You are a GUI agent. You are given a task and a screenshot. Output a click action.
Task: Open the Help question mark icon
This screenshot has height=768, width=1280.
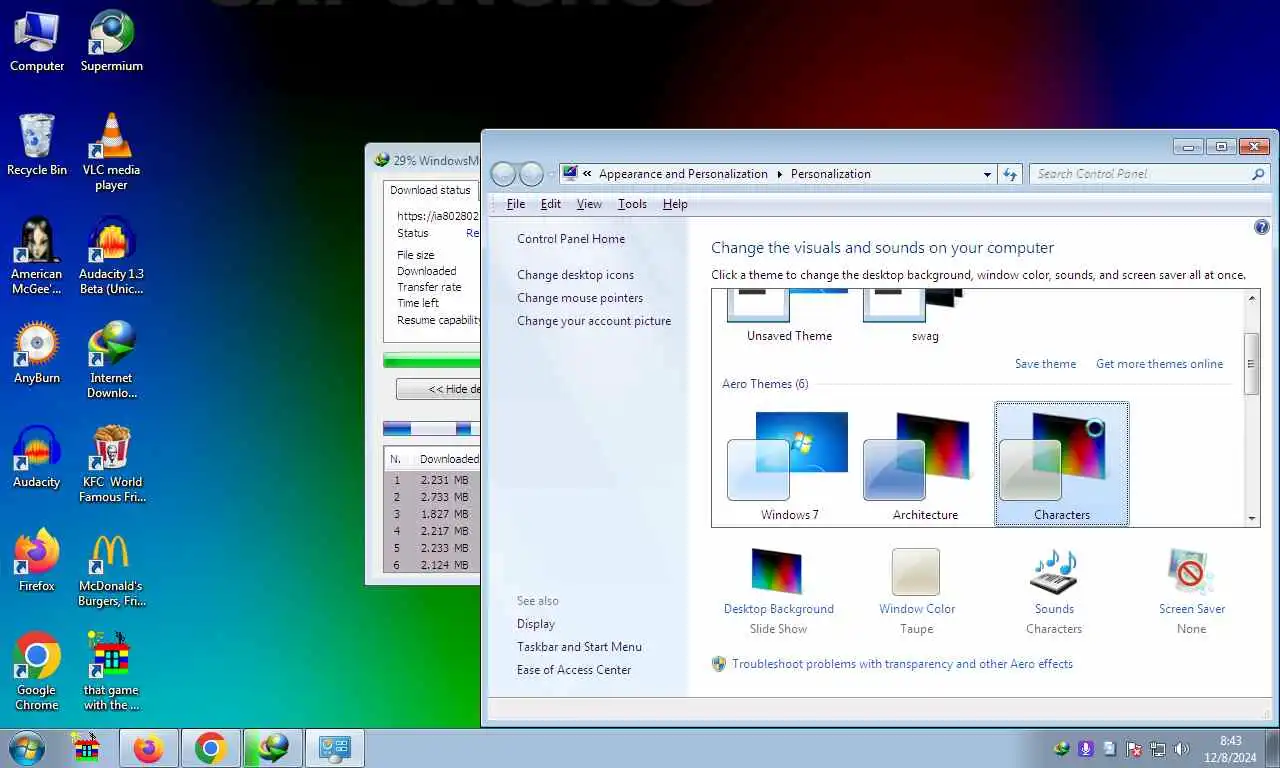click(x=1261, y=228)
